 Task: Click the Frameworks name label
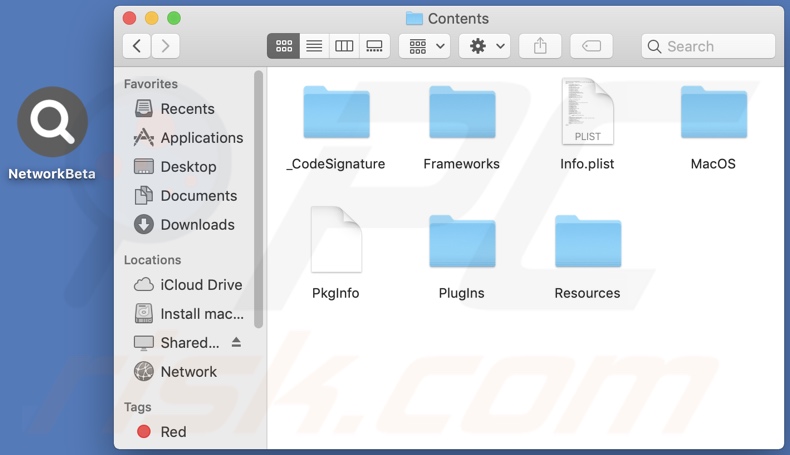pos(462,164)
